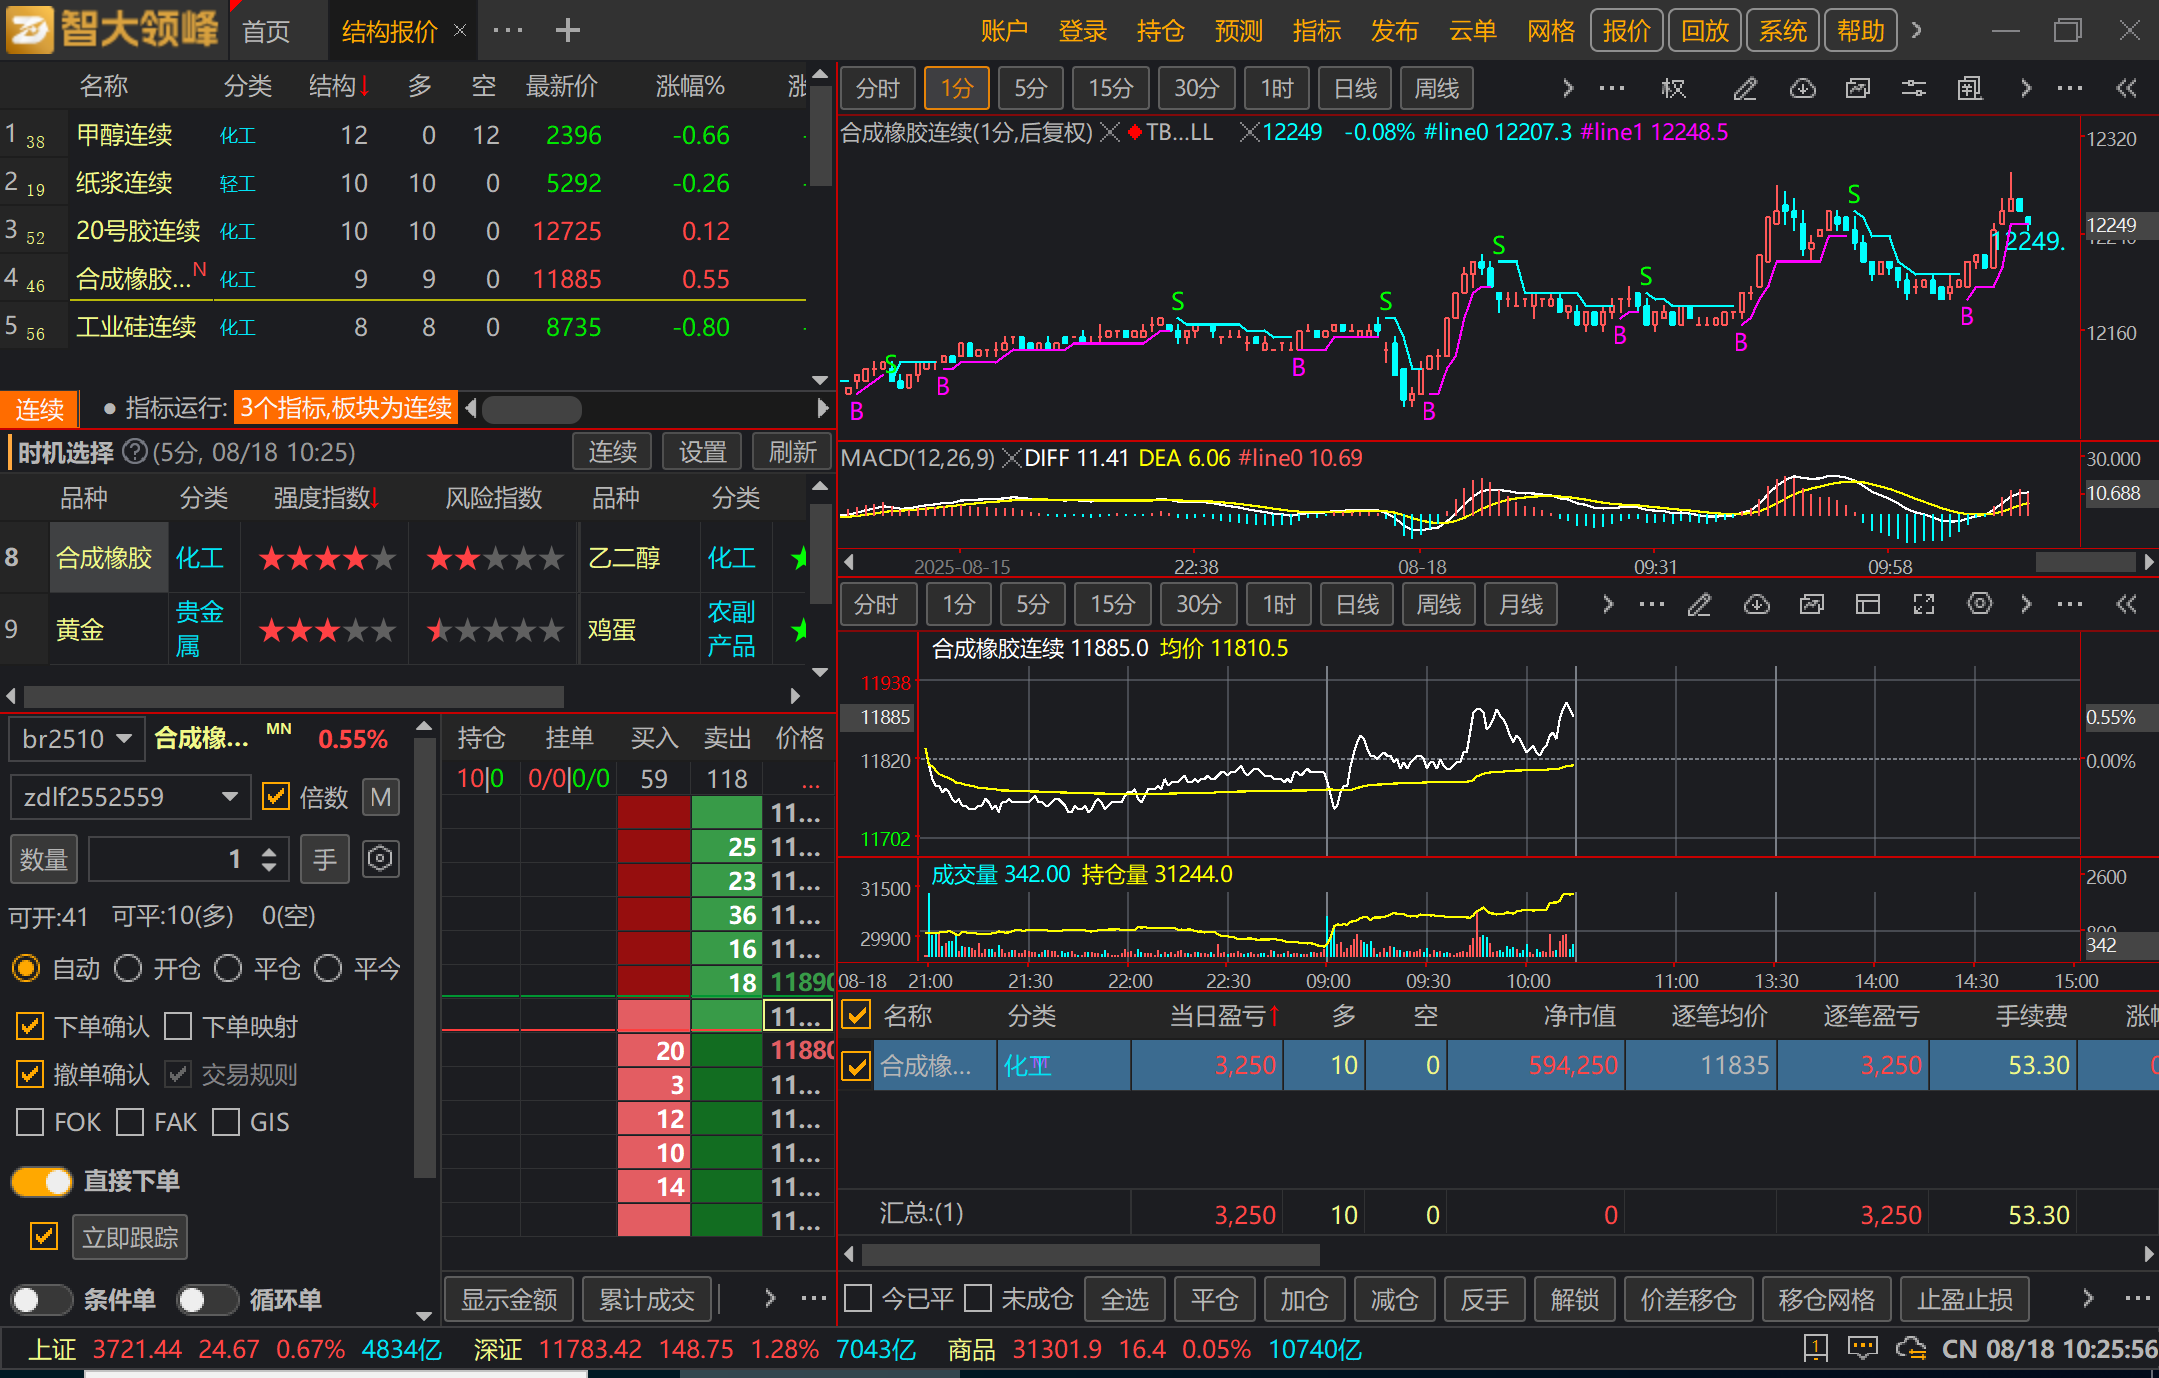Click order settings icon beside 手 button
Screen dimensions: 2159x1378
(380, 859)
